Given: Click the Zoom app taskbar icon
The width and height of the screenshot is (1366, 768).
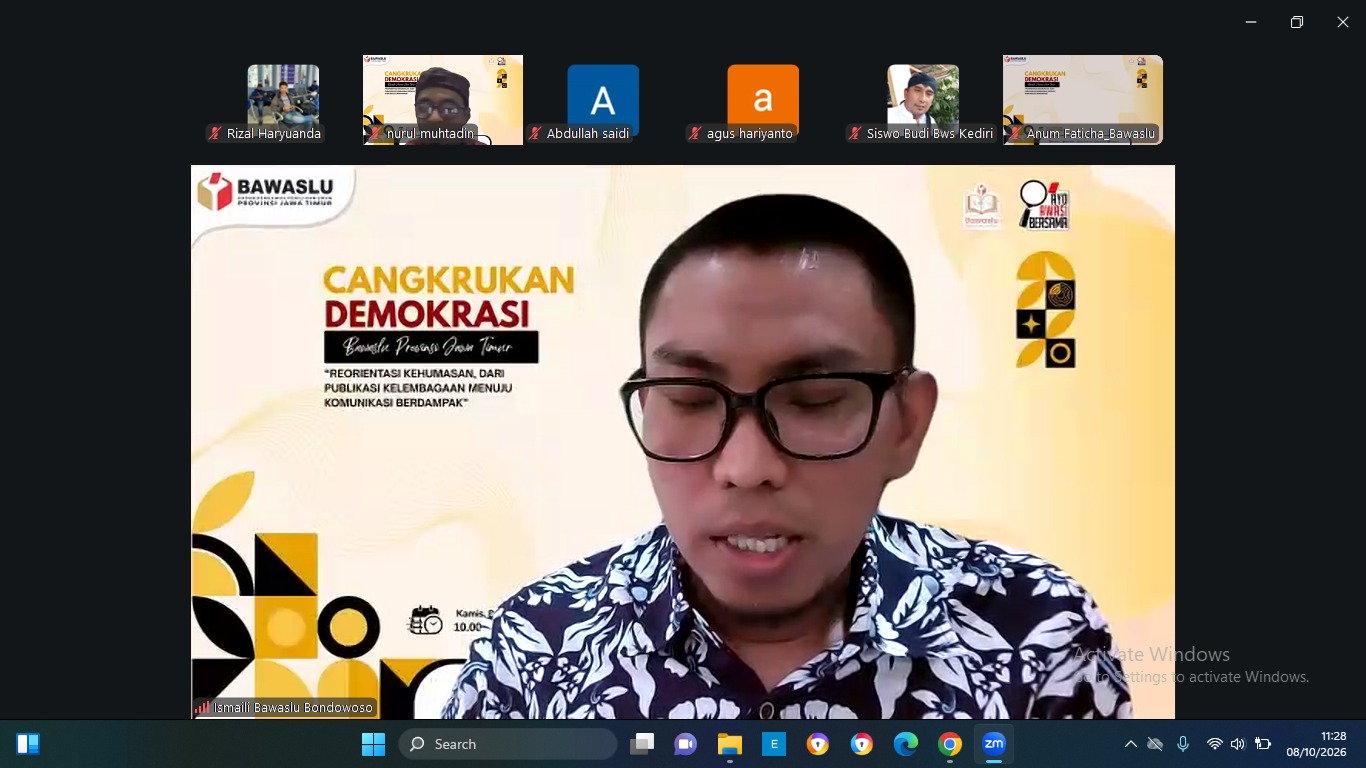Looking at the screenshot, I should point(994,744).
